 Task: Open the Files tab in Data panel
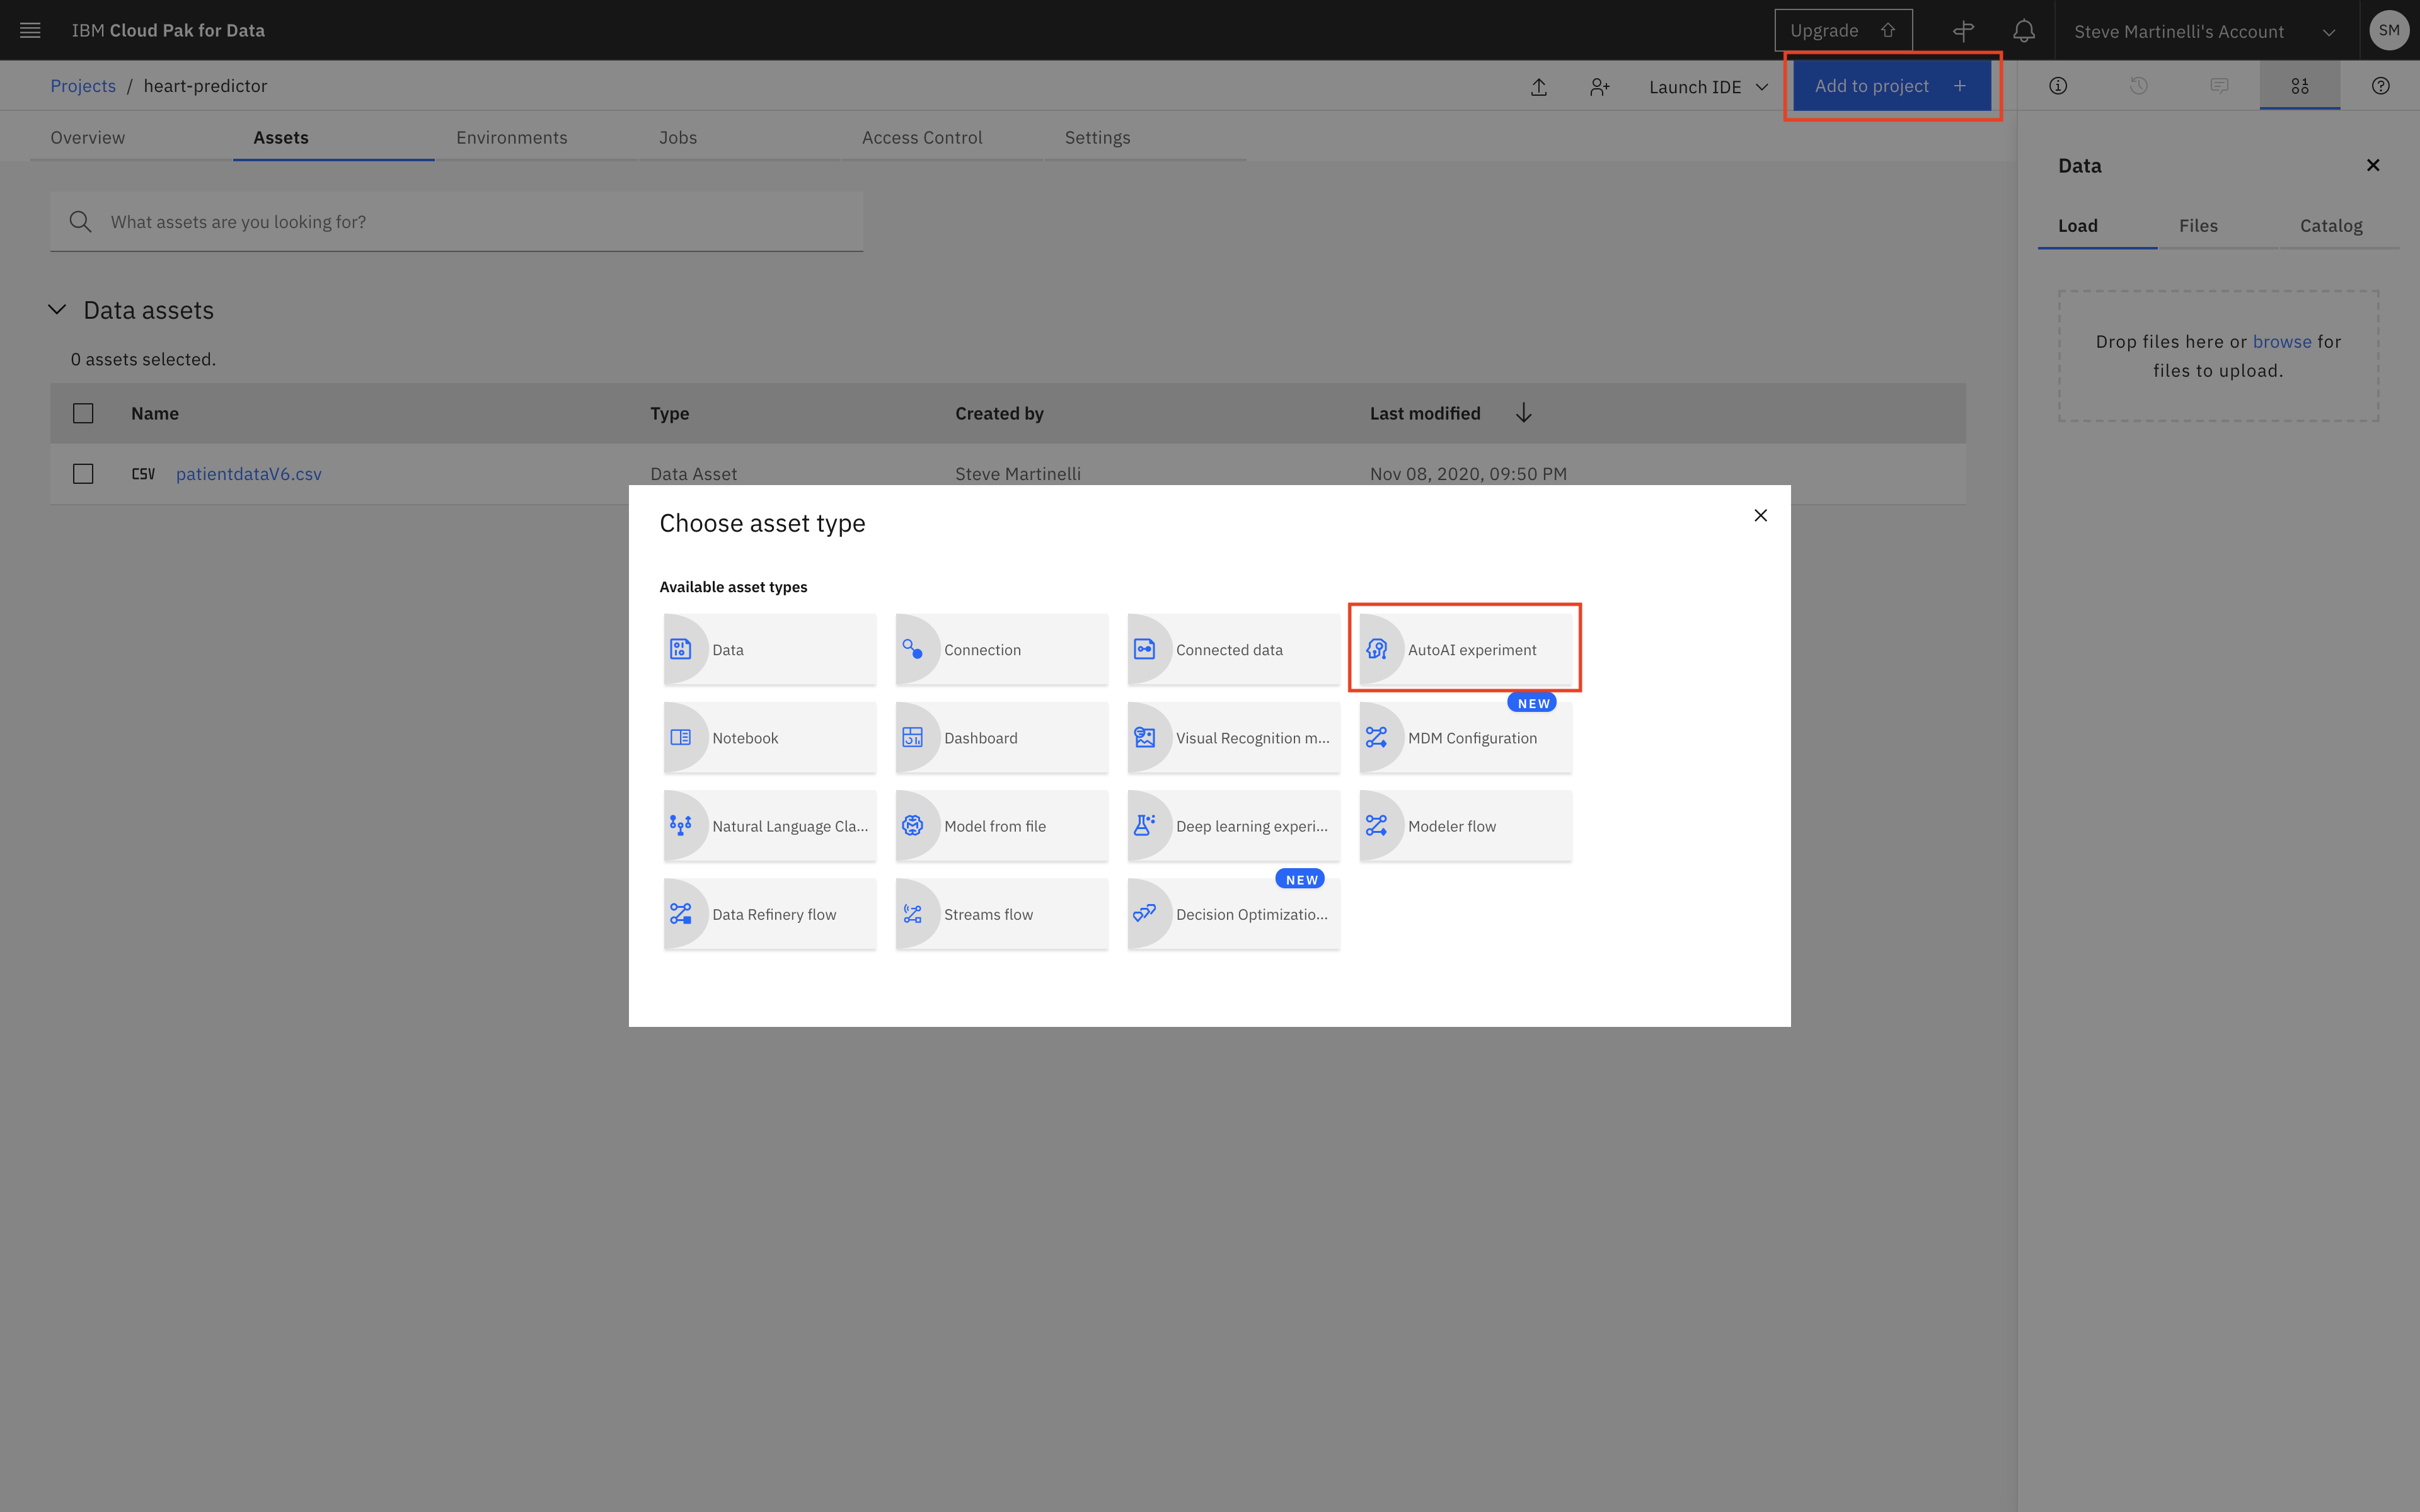2198,226
